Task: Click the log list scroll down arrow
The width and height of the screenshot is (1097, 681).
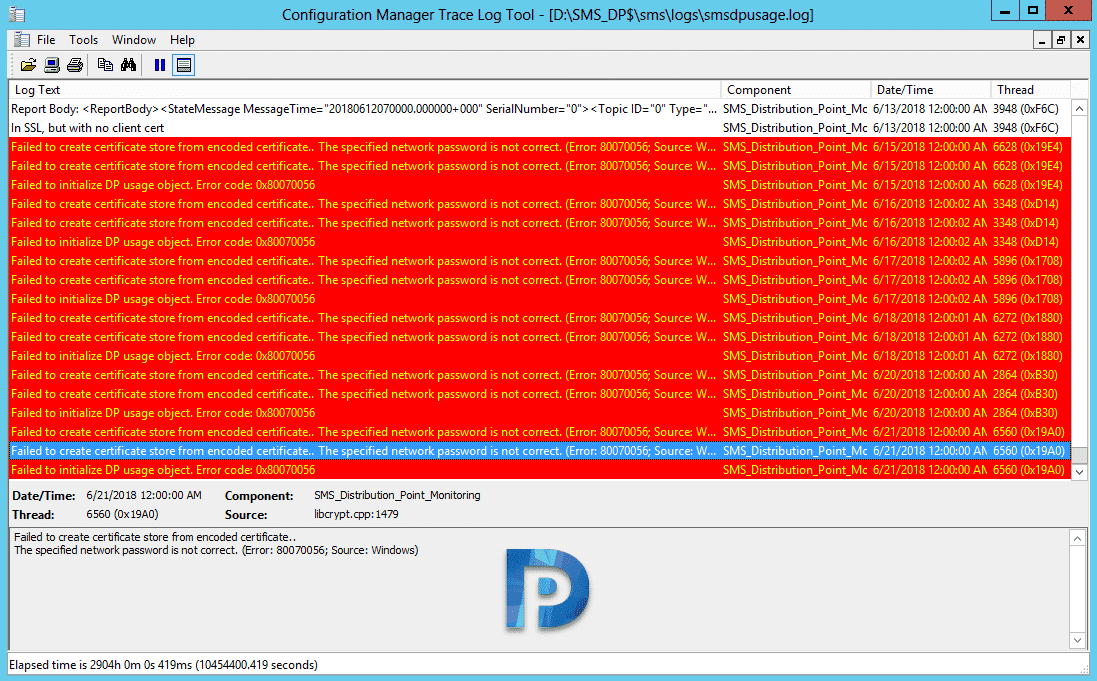Action: tap(1080, 471)
